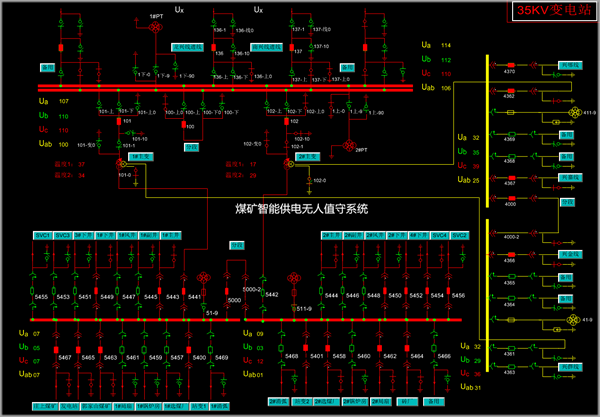Click 分段 button beside breaker 4000

pos(567,202)
